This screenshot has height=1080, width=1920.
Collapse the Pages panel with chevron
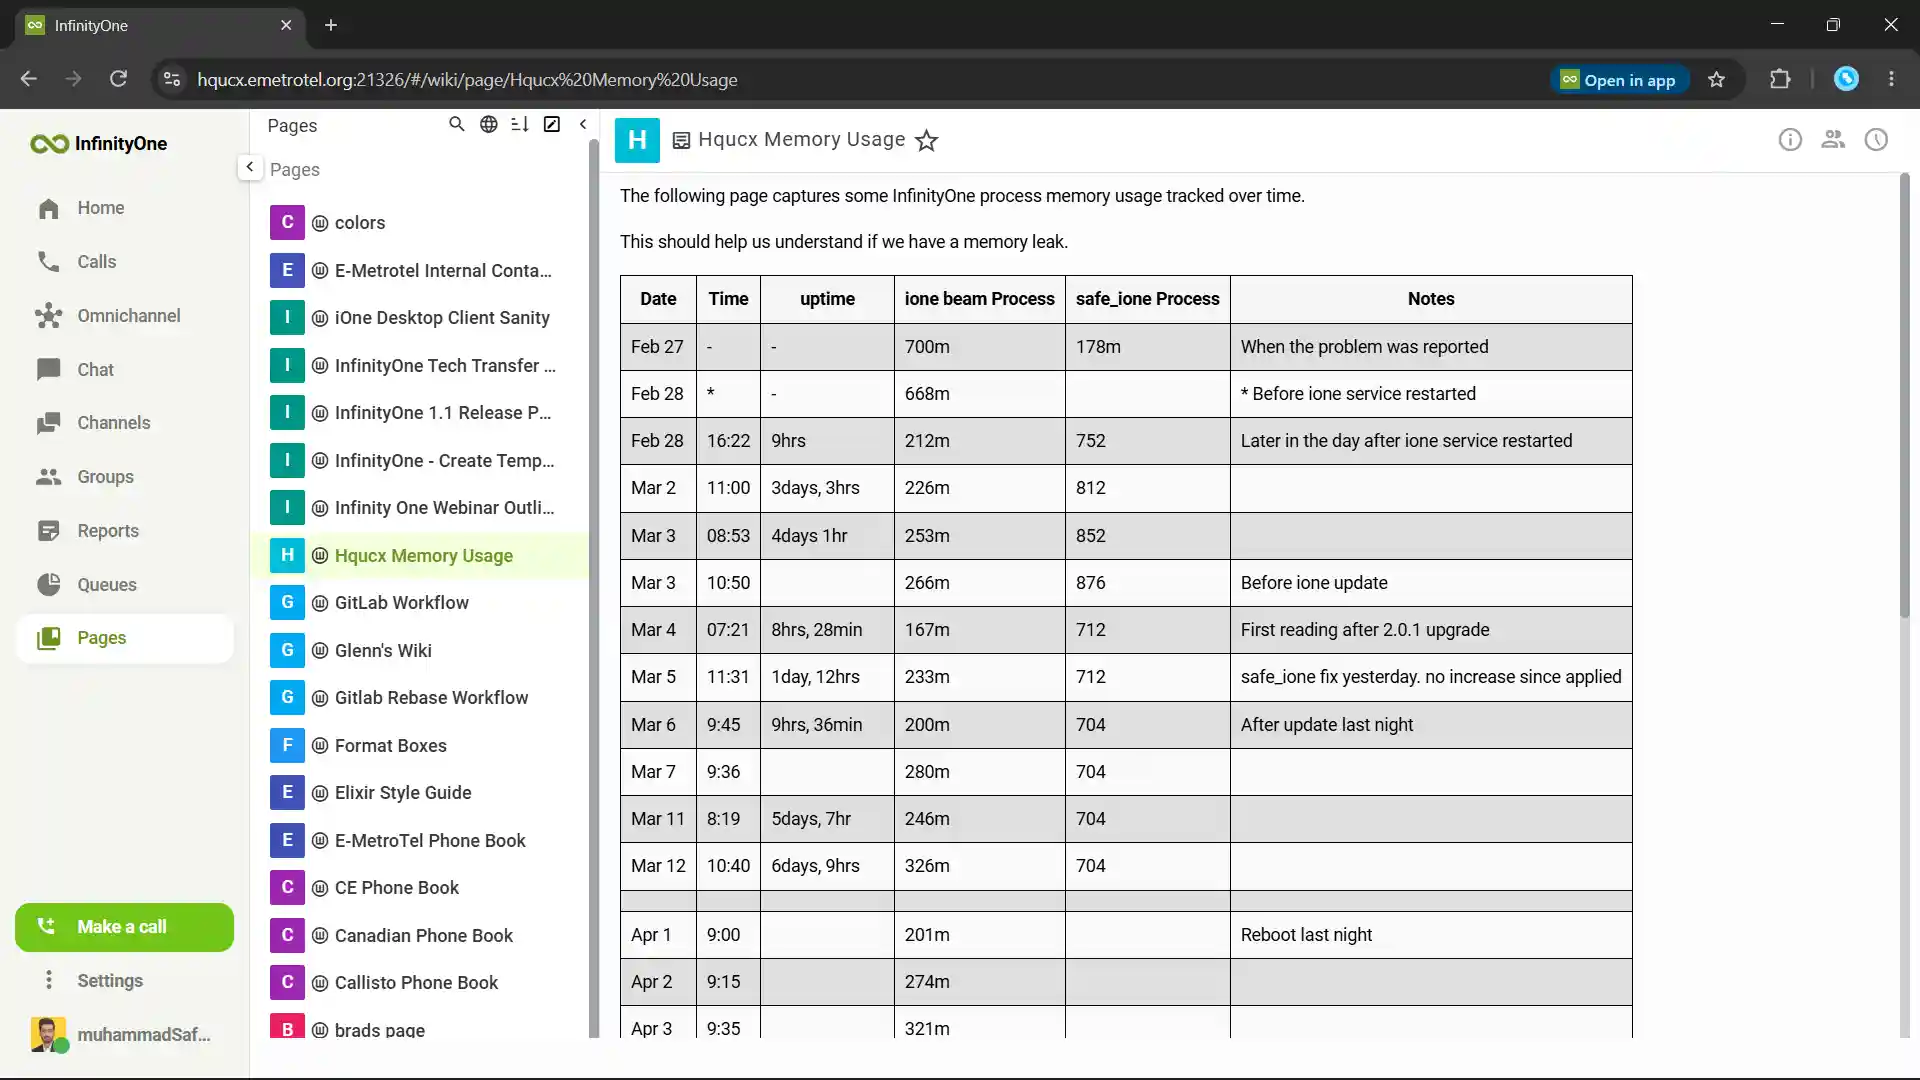583,125
